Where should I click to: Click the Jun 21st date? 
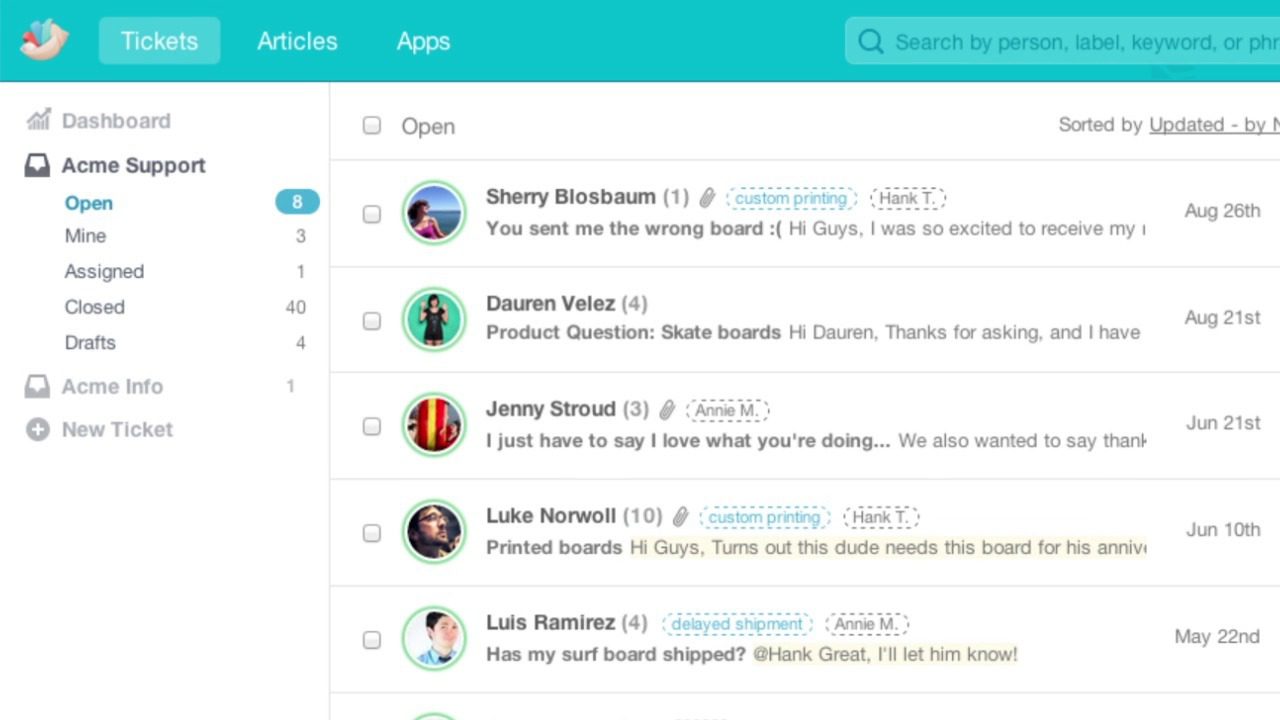click(1223, 423)
